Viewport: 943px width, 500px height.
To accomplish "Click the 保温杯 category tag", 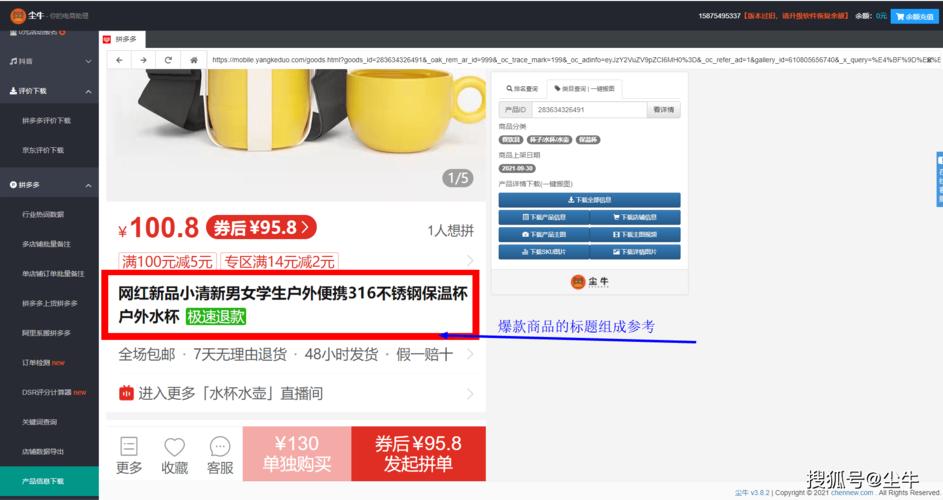I will [x=588, y=140].
